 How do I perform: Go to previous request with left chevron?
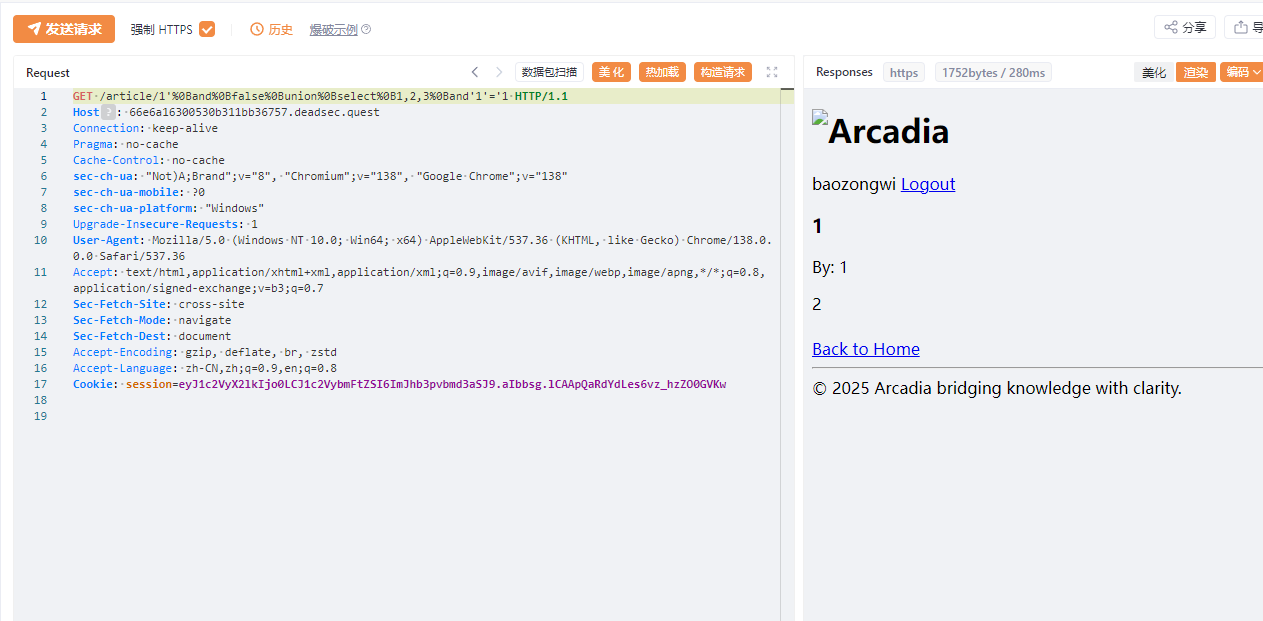(x=475, y=72)
